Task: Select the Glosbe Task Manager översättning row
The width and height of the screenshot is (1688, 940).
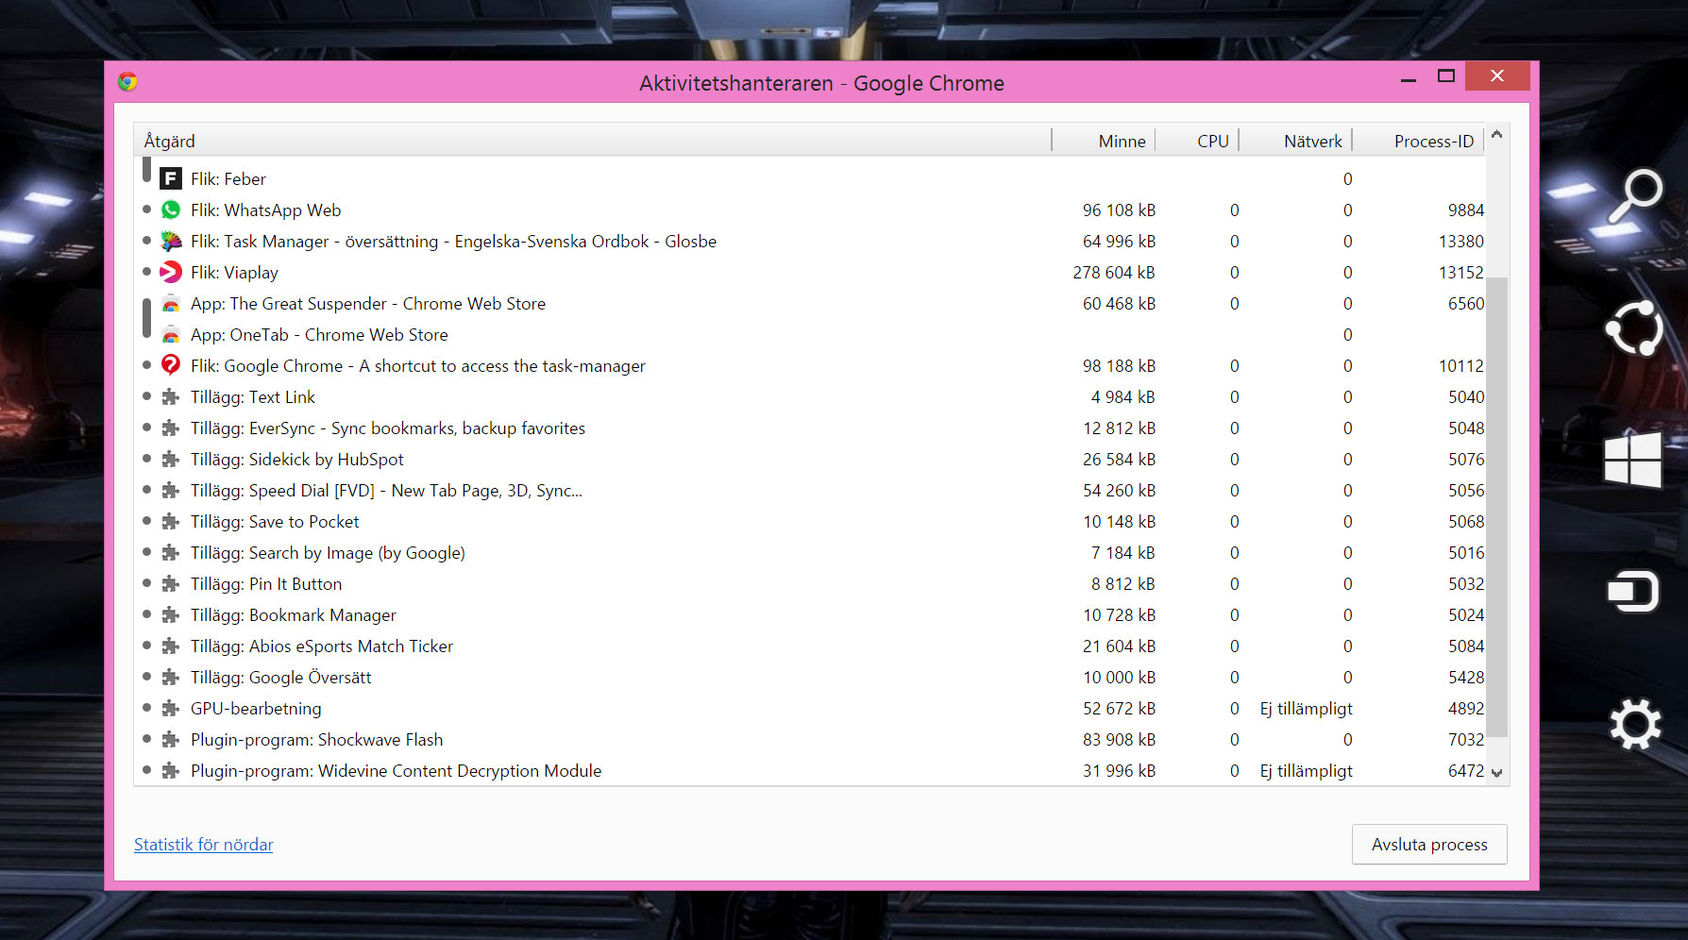Action: coord(810,241)
